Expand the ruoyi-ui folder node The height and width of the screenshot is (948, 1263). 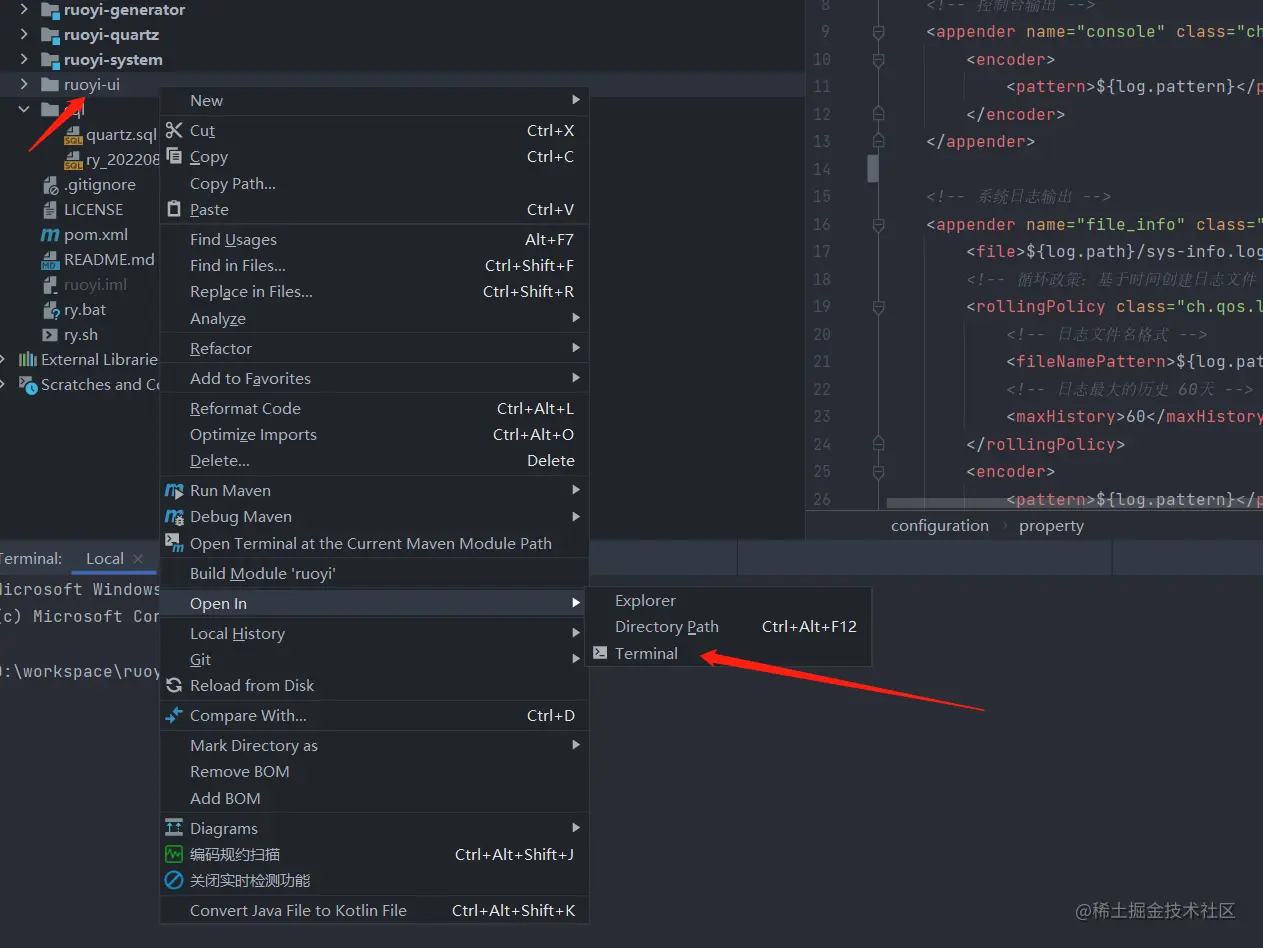(24, 85)
